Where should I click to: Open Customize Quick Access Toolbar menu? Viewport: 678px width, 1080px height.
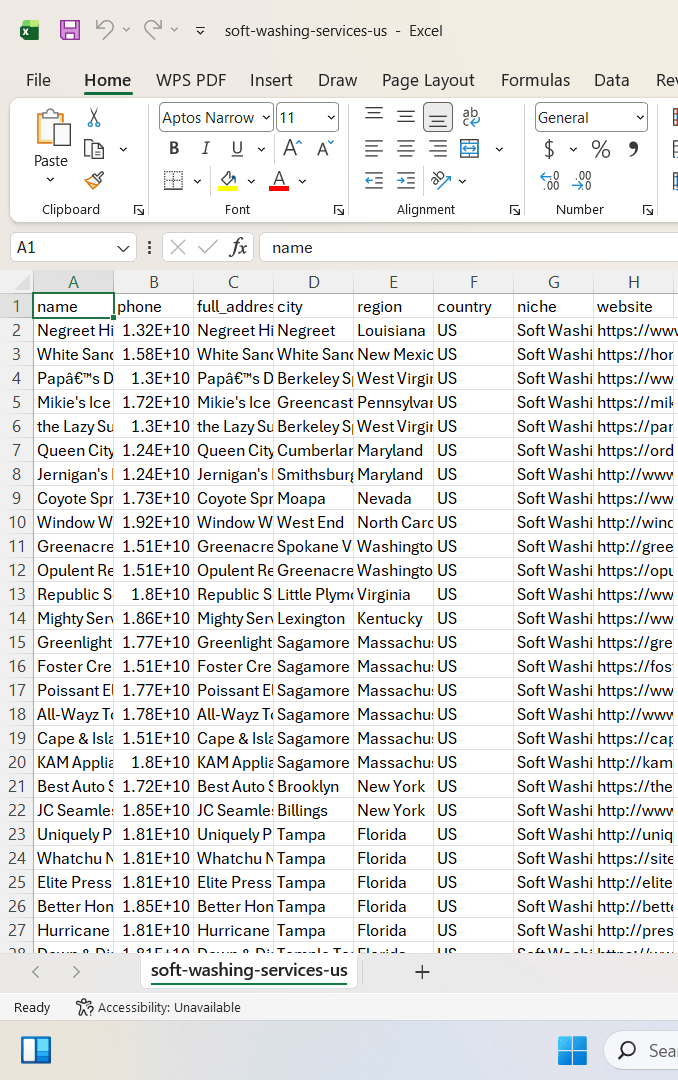click(x=201, y=31)
